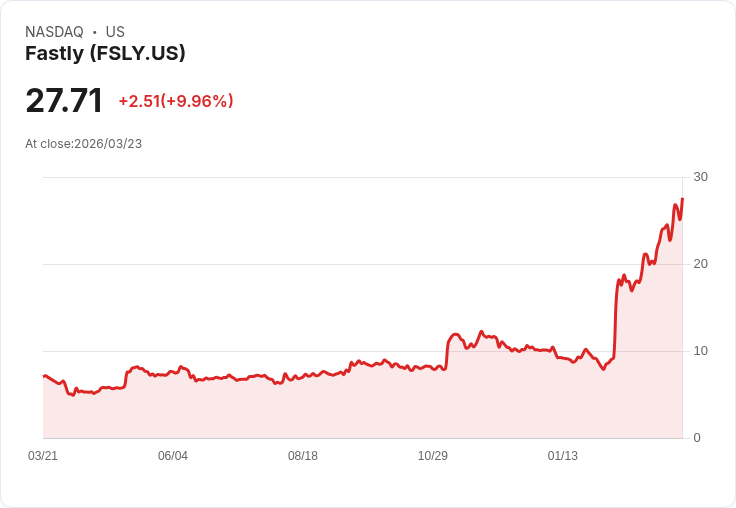Click the US market label

[x=115, y=32]
